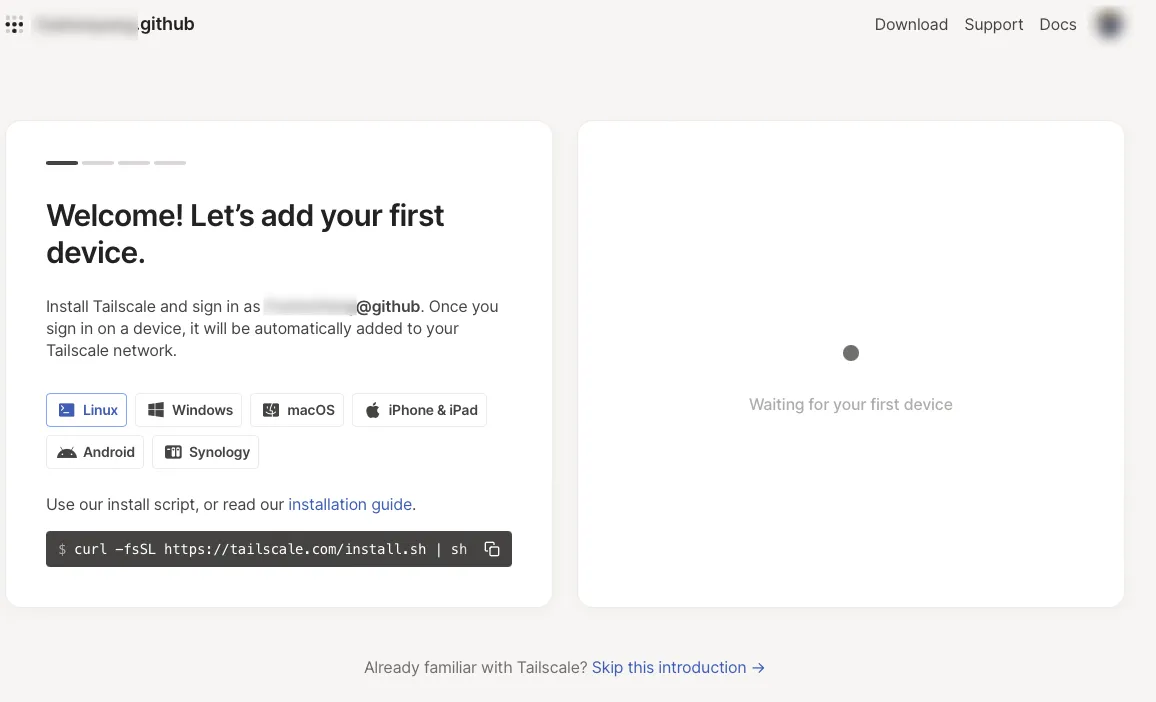Open the user avatar menu

pyautogui.click(x=1108, y=25)
